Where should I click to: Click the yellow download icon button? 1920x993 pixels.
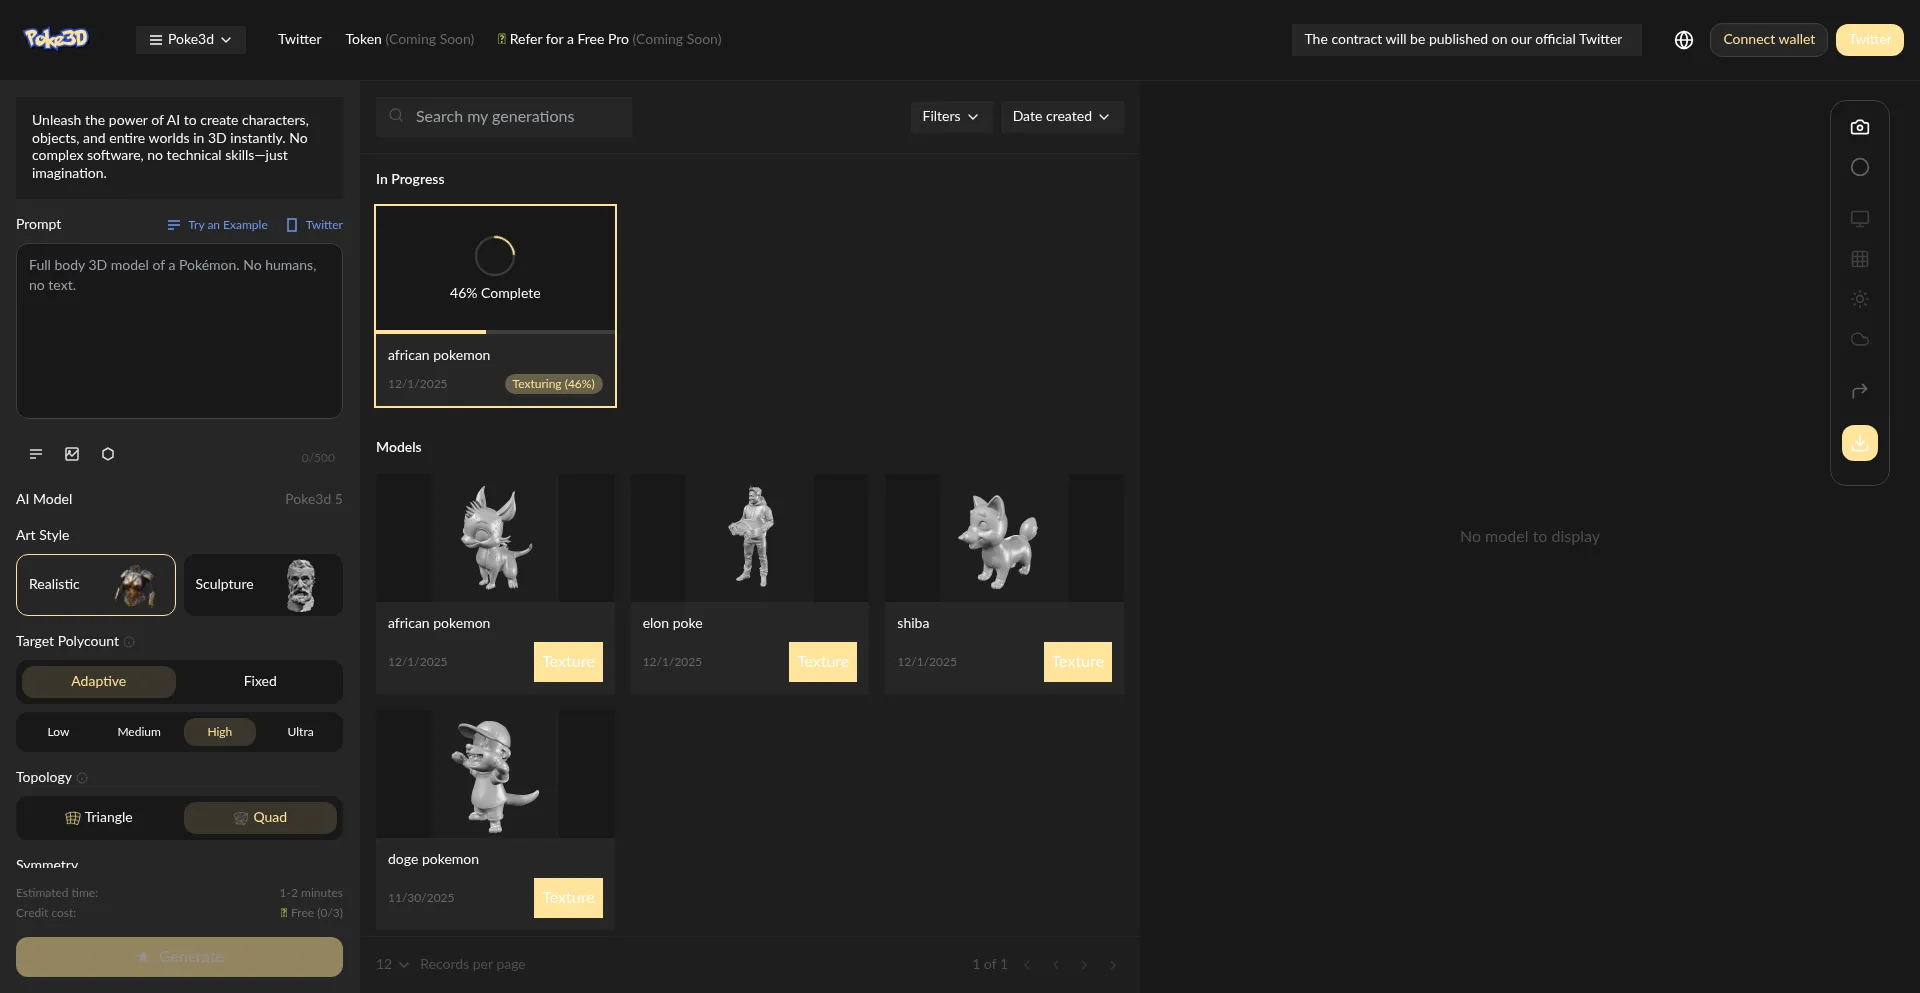tap(1859, 443)
